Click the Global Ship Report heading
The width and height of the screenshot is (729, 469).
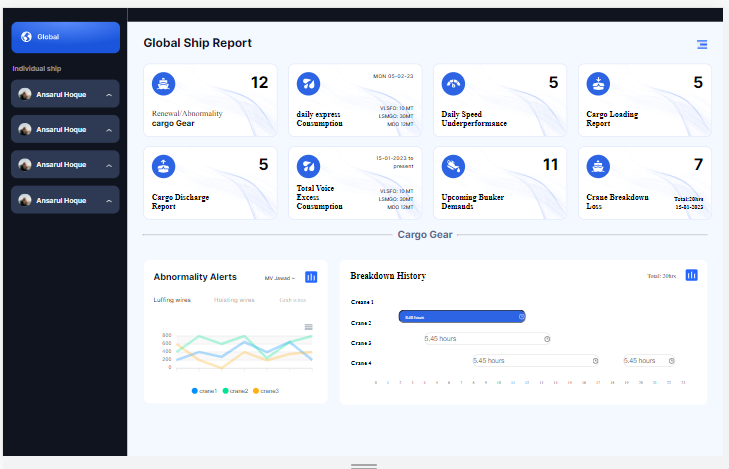(x=197, y=43)
